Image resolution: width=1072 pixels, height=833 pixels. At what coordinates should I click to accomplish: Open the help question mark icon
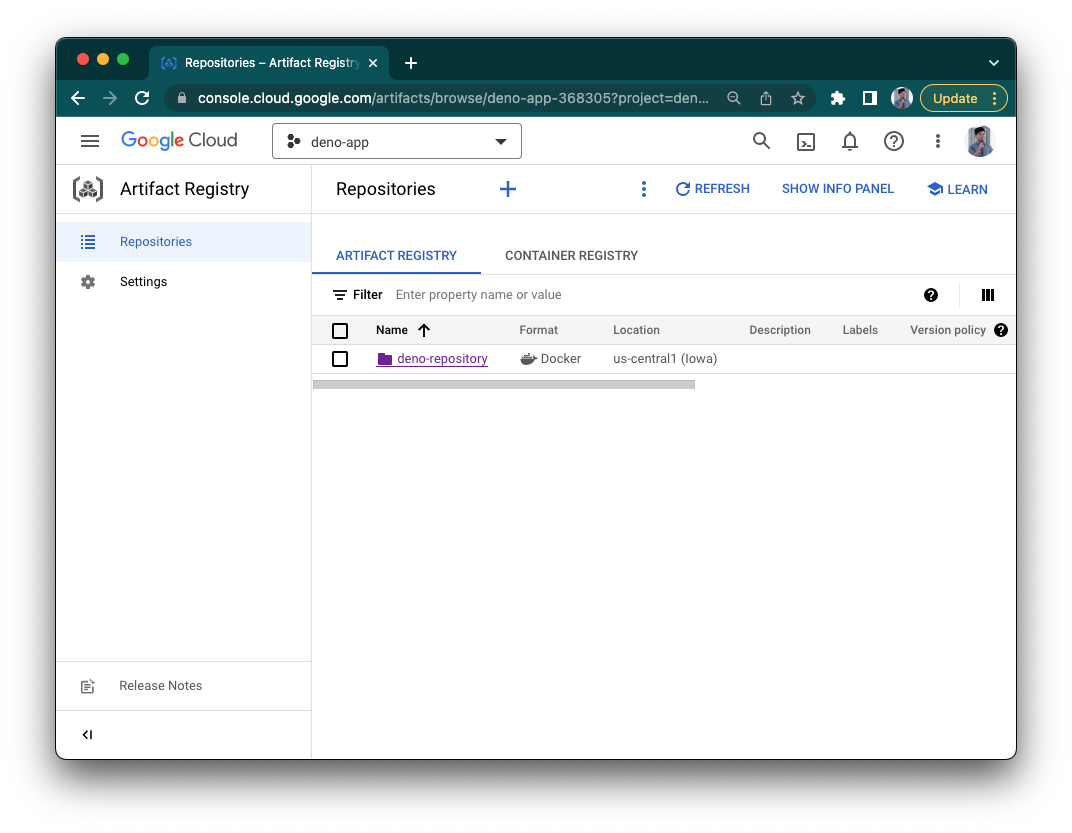(x=893, y=141)
